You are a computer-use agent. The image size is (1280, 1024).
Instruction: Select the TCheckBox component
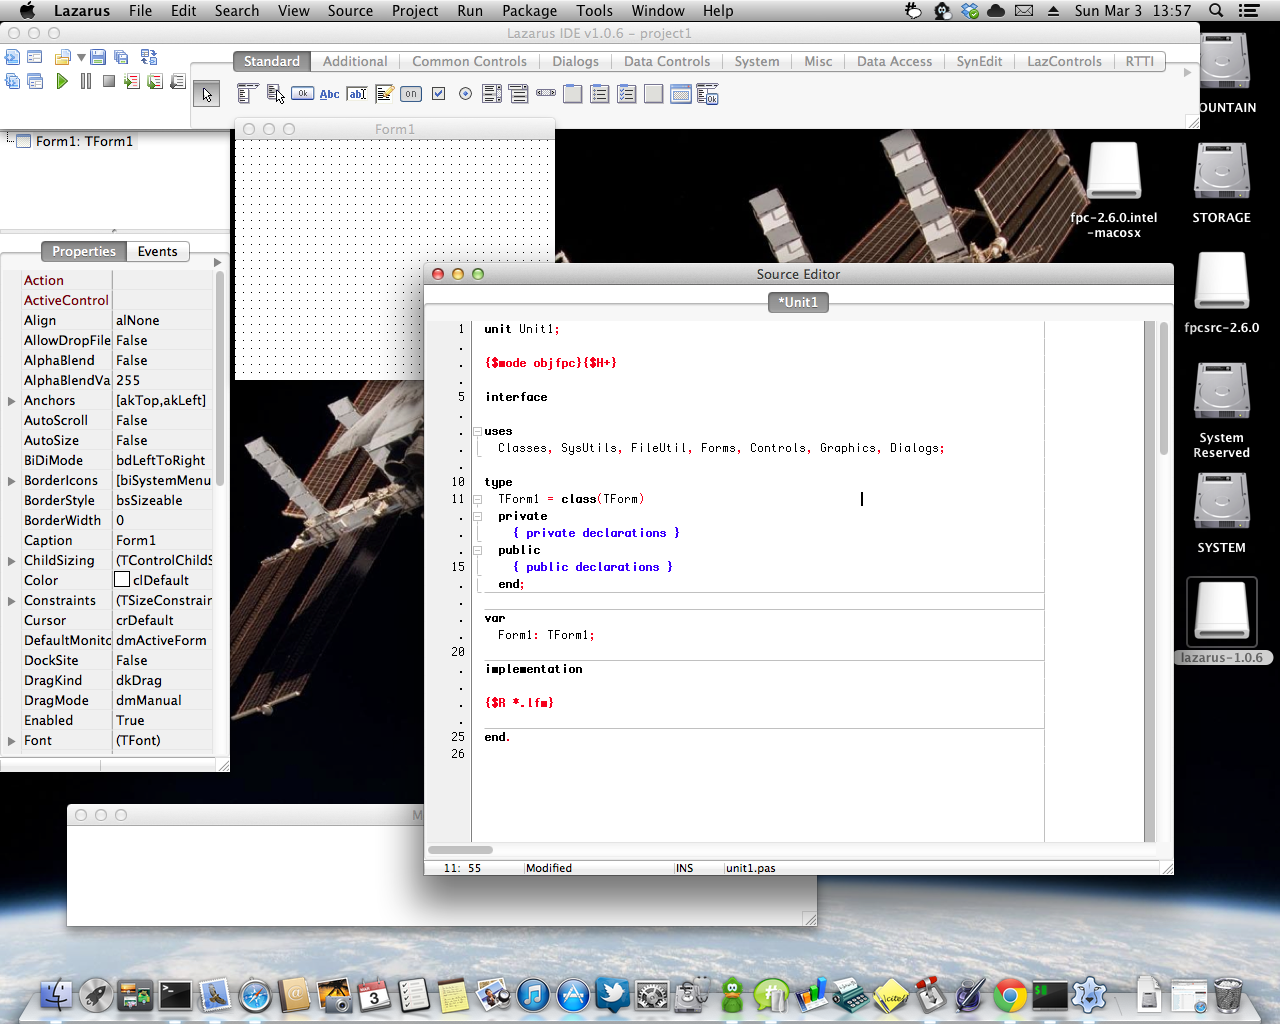[x=438, y=94]
